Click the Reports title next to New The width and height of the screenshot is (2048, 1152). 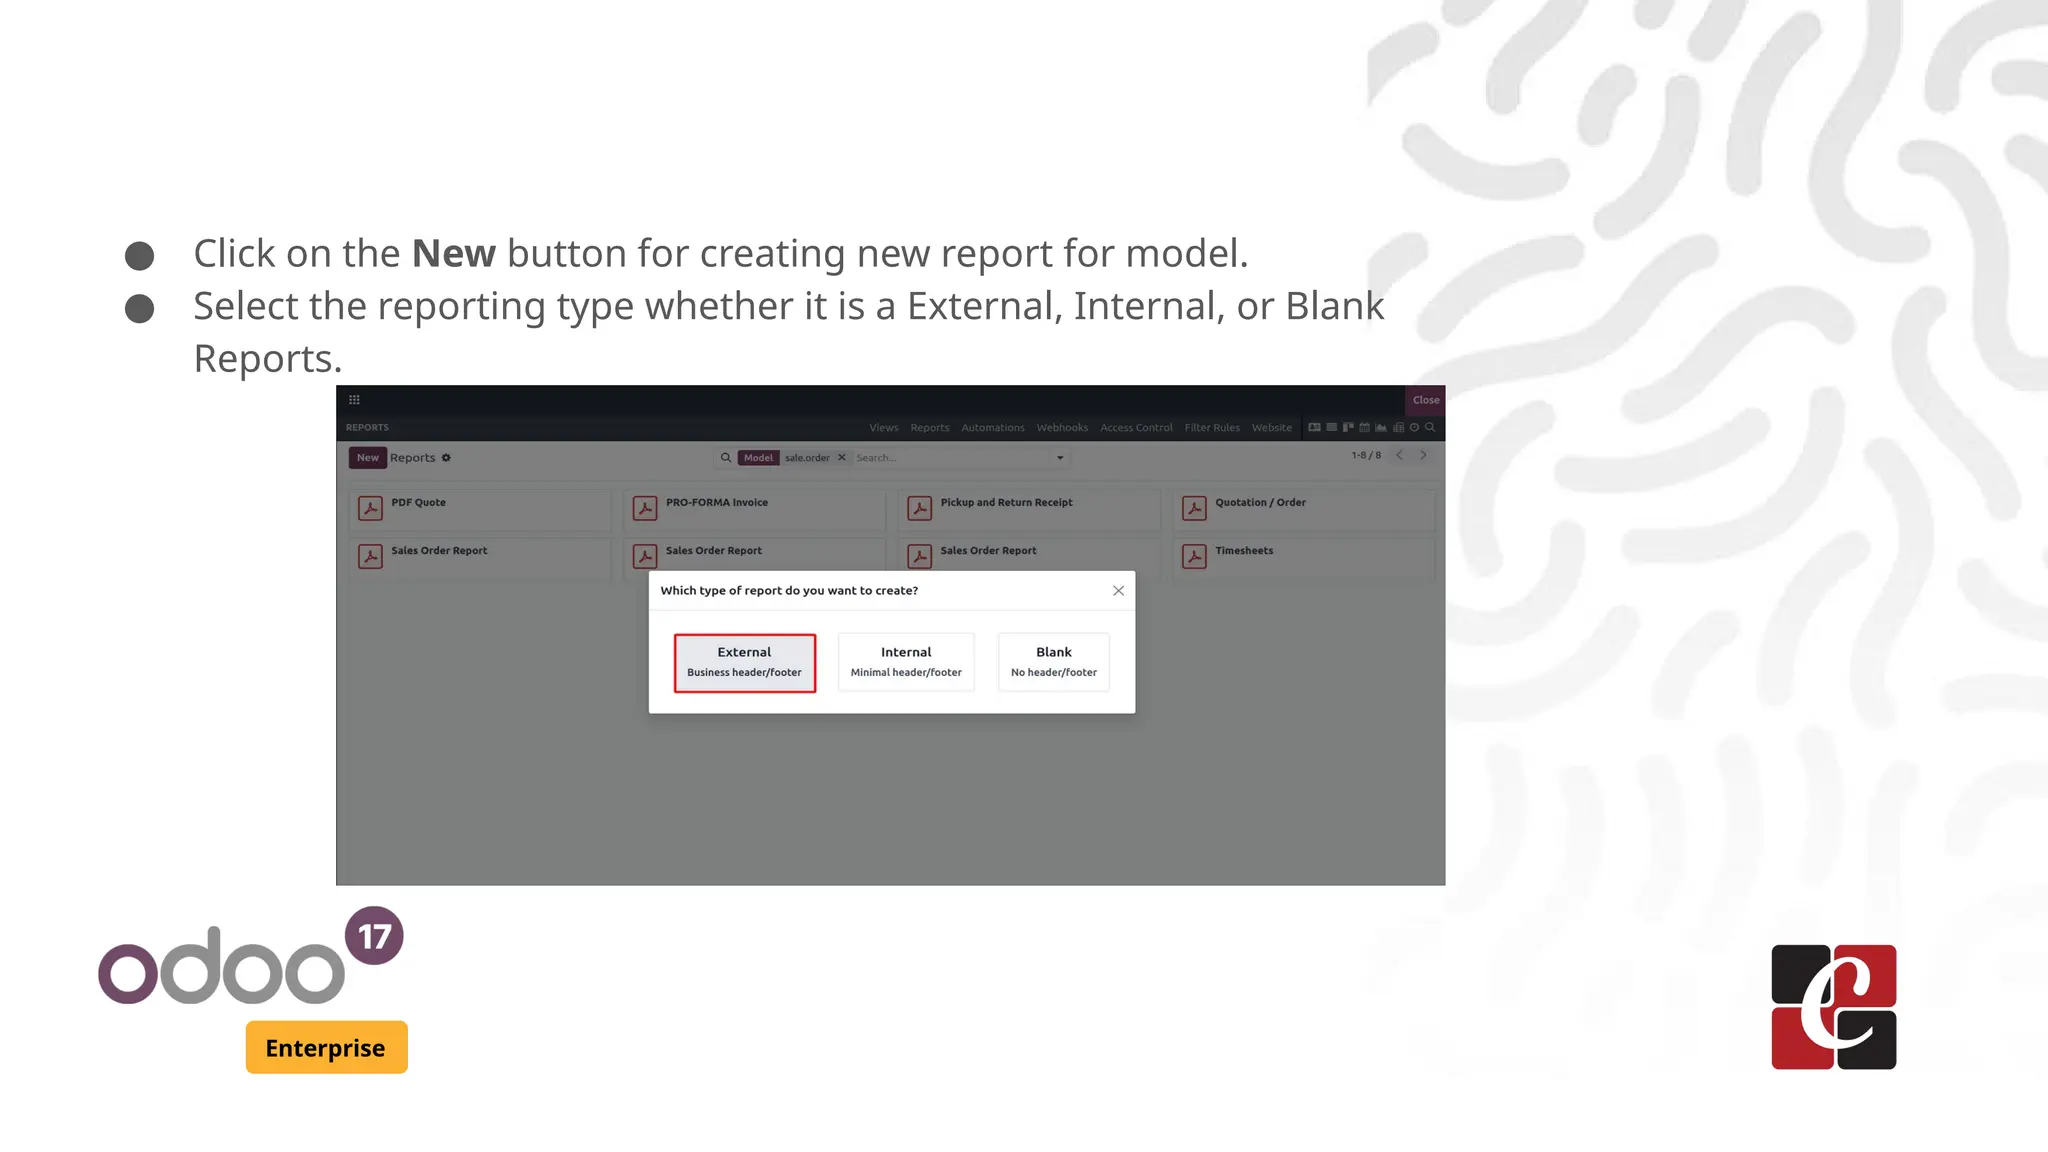(x=412, y=458)
